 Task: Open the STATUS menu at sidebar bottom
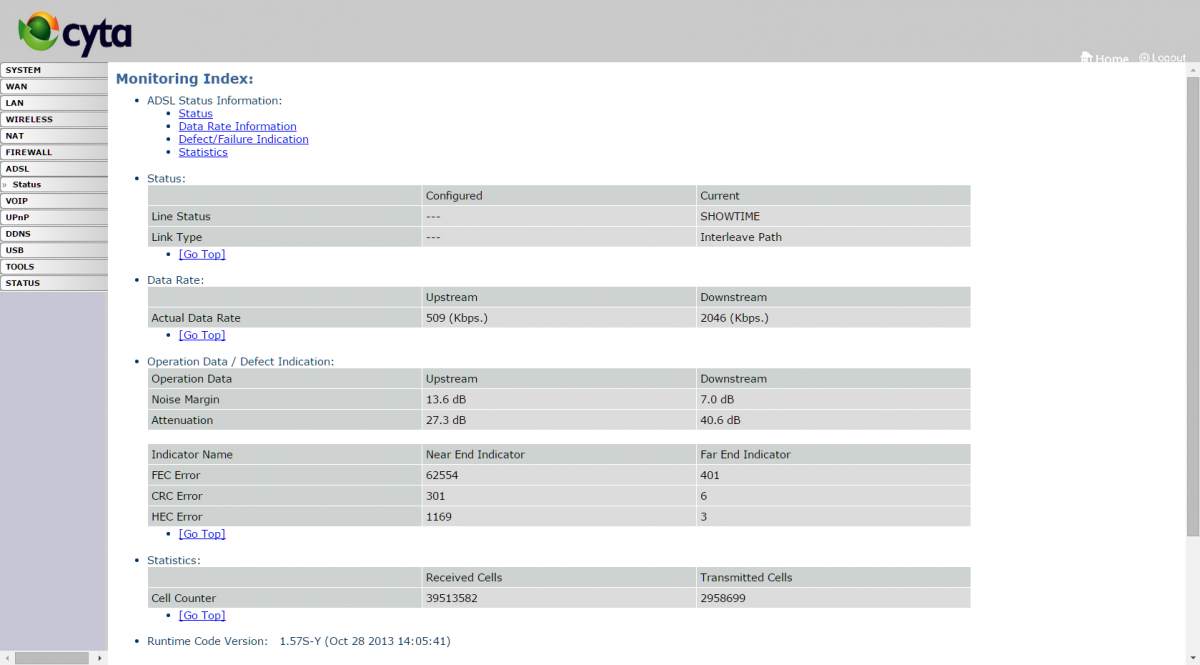[54, 283]
